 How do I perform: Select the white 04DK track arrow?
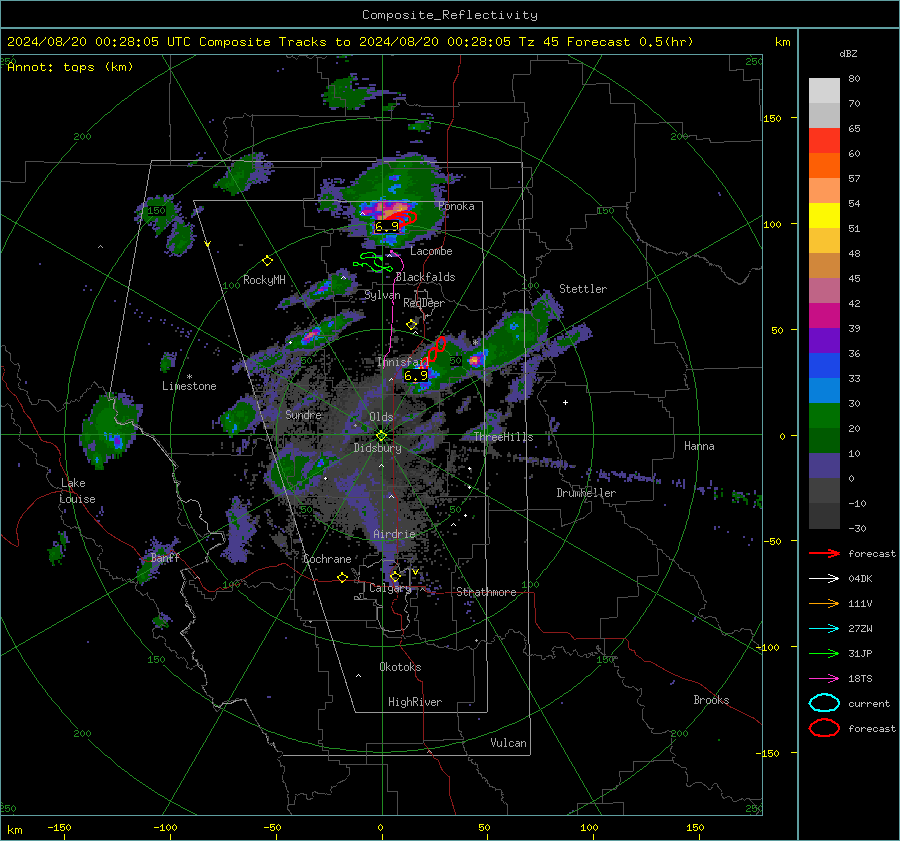tap(824, 579)
